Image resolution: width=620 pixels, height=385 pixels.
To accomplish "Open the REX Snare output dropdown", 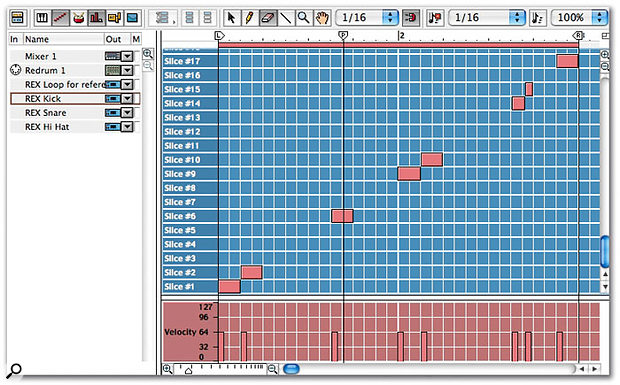I will (x=127, y=113).
